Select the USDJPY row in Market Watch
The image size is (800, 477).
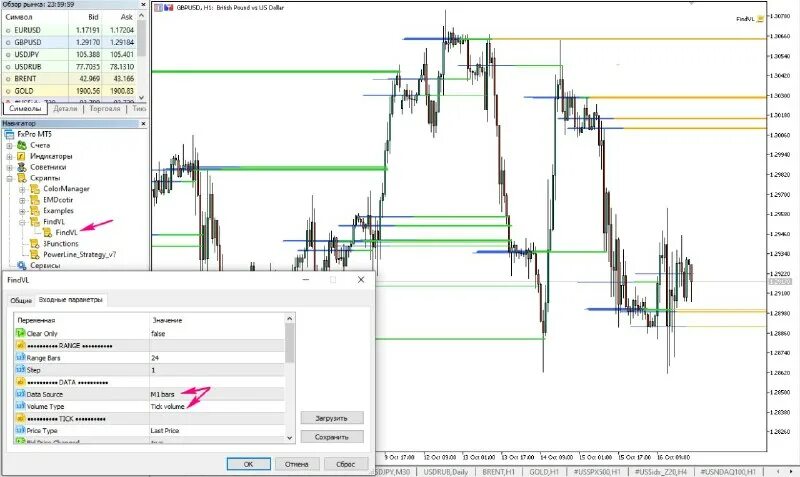coord(69,55)
